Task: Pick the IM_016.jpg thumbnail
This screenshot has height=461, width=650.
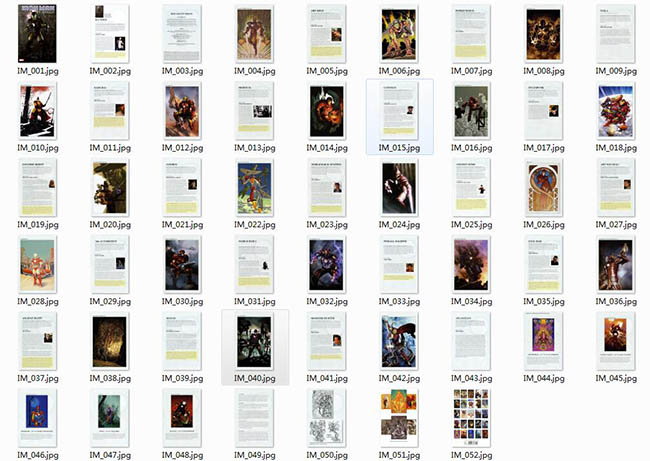Action: coord(471,111)
